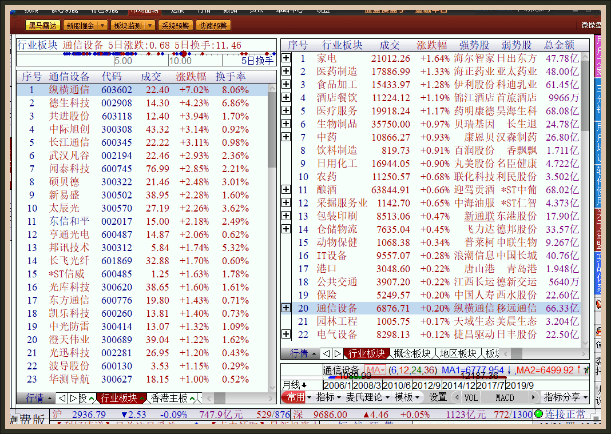Click left-panel tab scroll-right arrow
Screen dimensions: 611x434
click(73, 398)
